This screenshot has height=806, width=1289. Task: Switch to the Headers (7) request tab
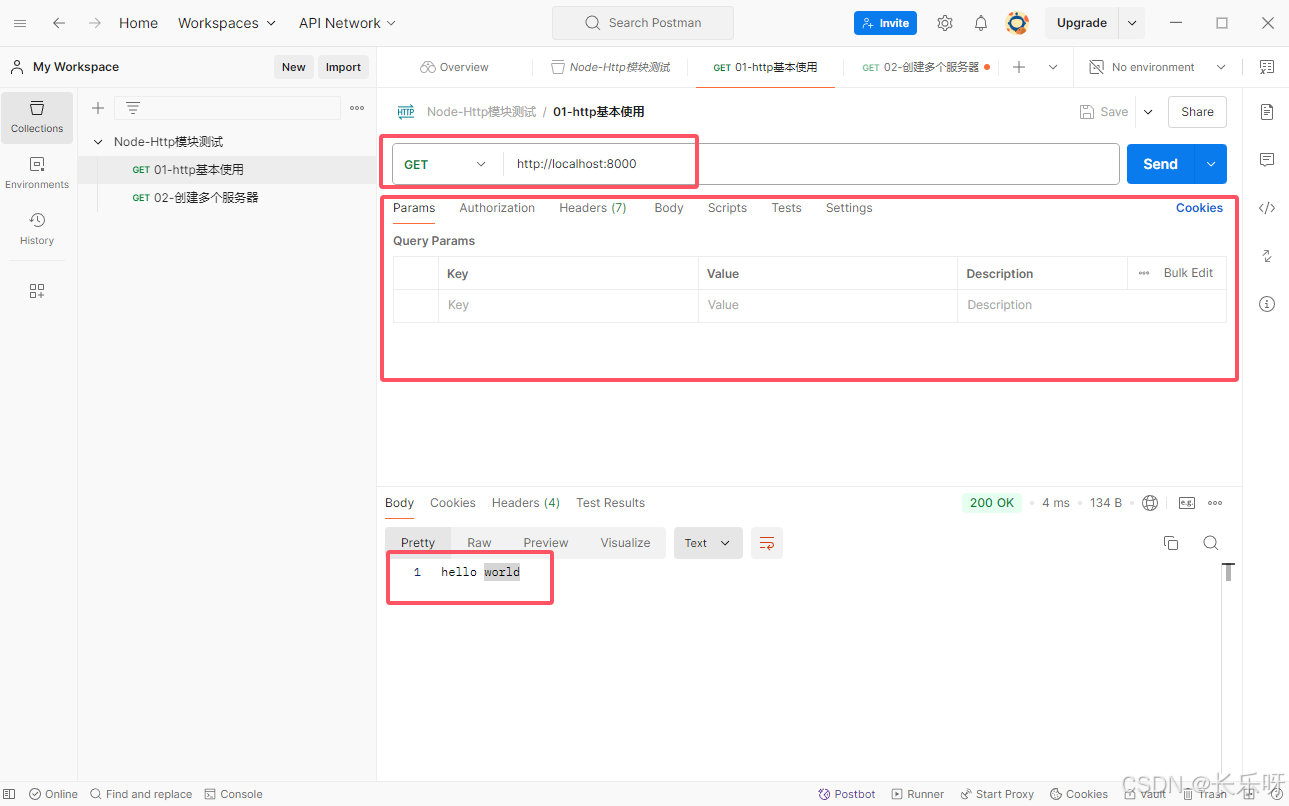[593, 208]
